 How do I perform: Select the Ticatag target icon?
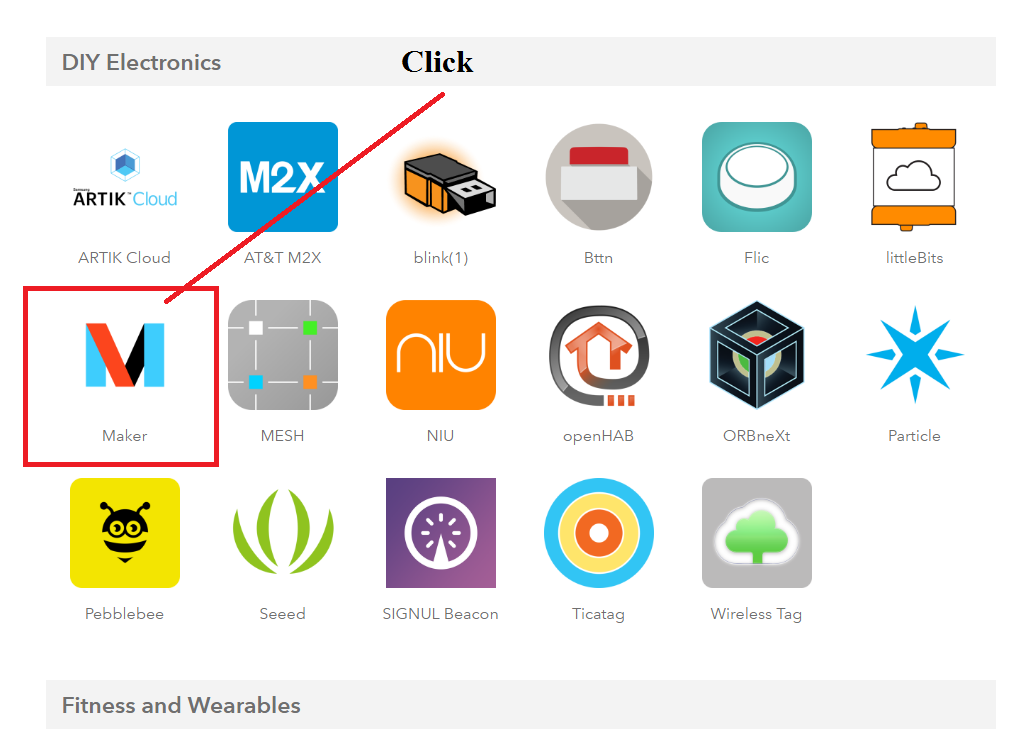[599, 533]
